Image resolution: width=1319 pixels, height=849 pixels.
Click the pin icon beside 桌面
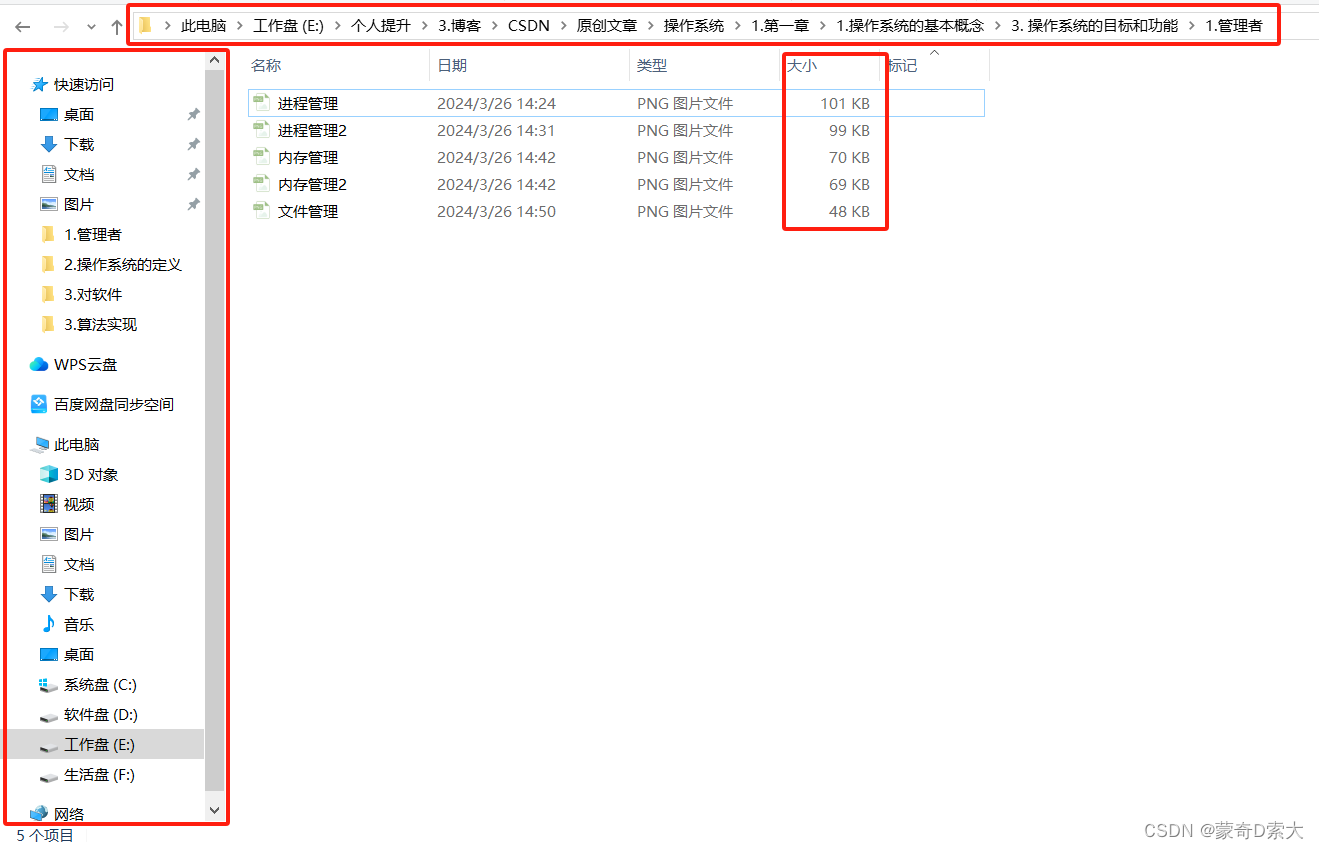tap(193, 115)
